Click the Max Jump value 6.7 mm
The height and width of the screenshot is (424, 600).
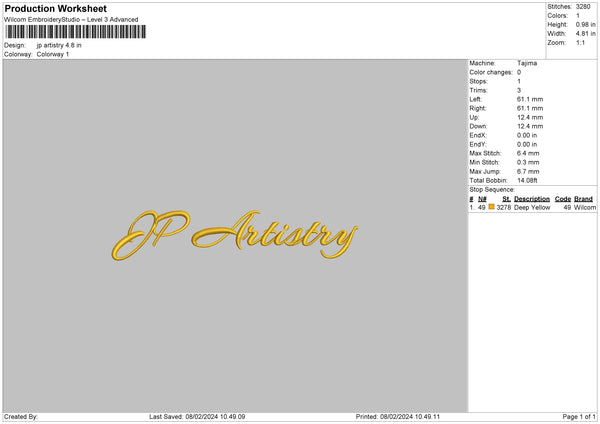(528, 171)
